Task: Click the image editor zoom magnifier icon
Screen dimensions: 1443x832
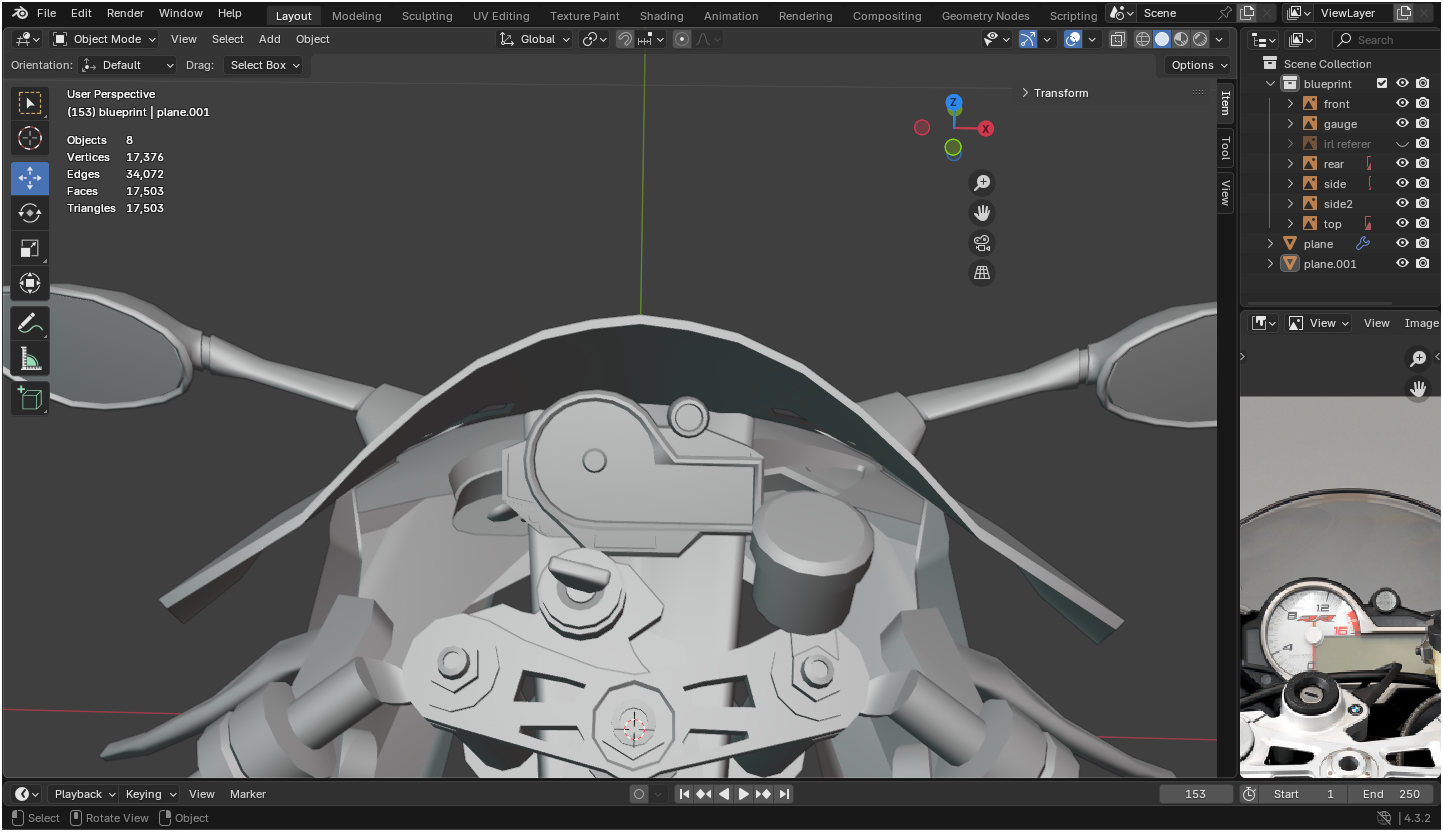Action: click(1418, 358)
